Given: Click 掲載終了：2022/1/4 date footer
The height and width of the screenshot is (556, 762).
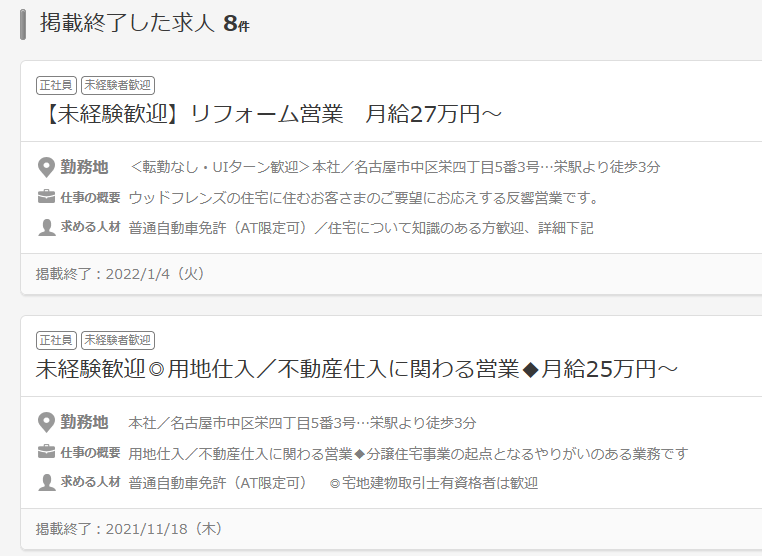Looking at the screenshot, I should coord(121,274).
